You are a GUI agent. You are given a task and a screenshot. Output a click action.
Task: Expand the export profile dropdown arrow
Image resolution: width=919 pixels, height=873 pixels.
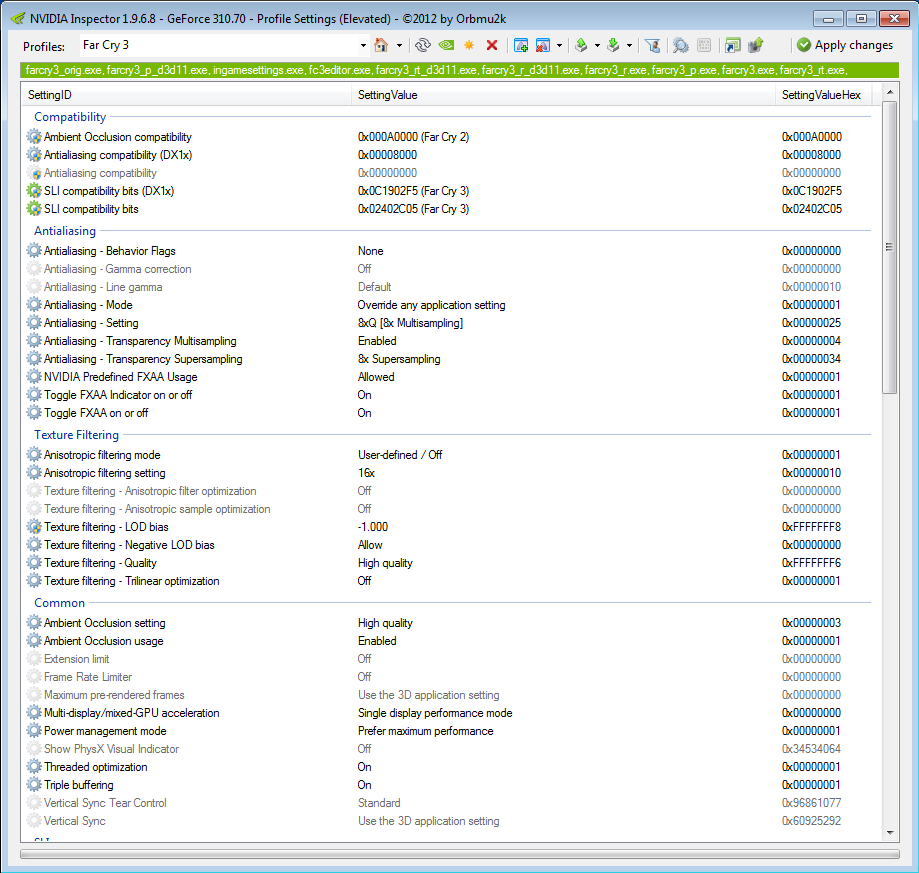click(597, 45)
